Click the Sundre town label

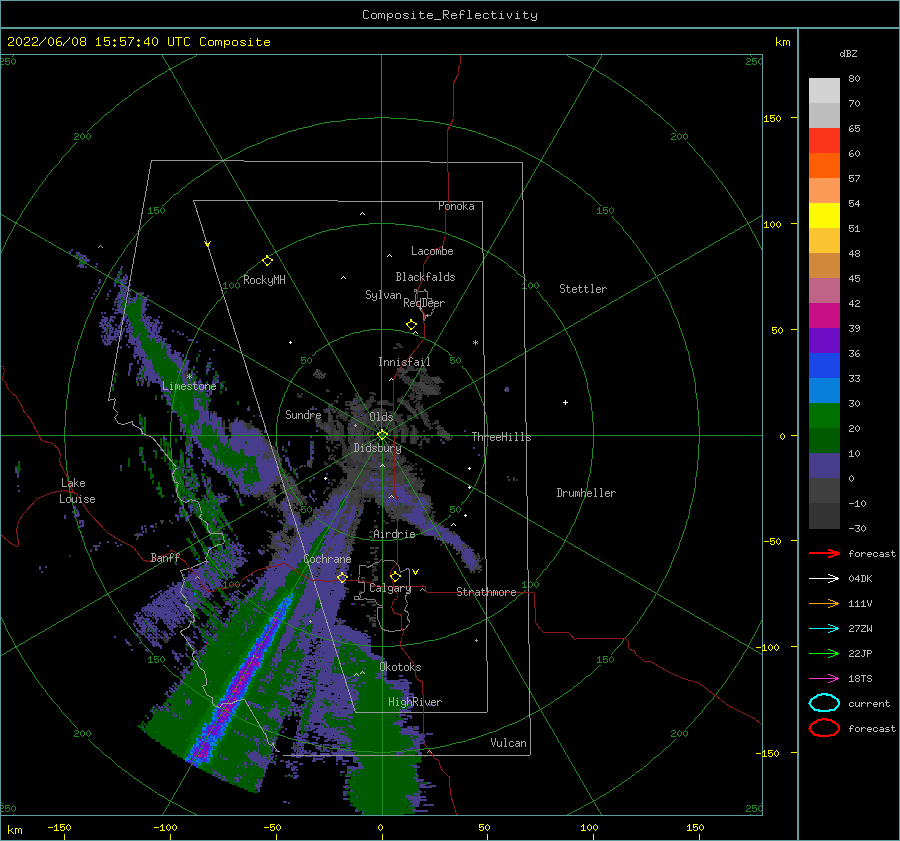click(x=303, y=415)
